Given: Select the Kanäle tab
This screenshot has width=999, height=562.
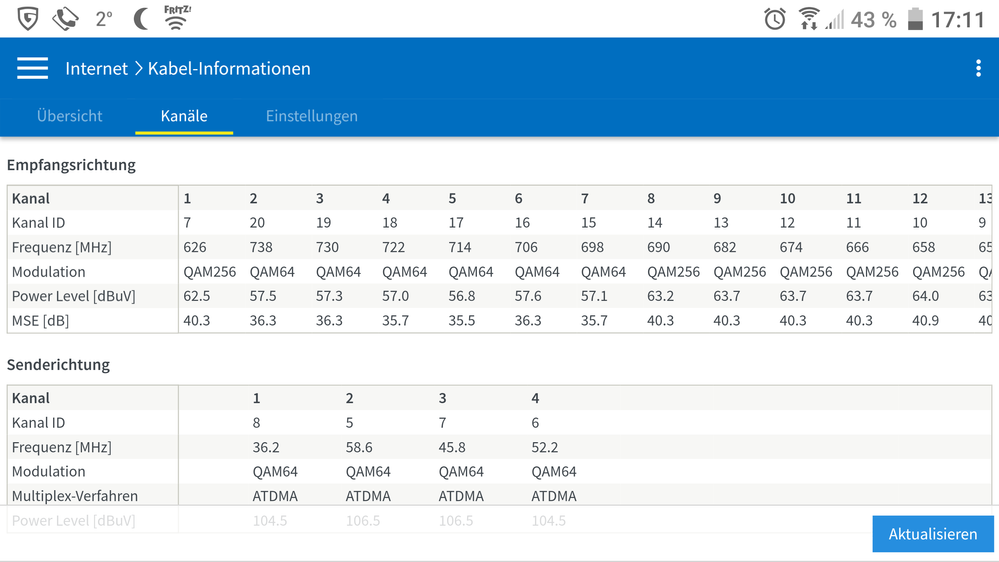Looking at the screenshot, I should (x=184, y=116).
